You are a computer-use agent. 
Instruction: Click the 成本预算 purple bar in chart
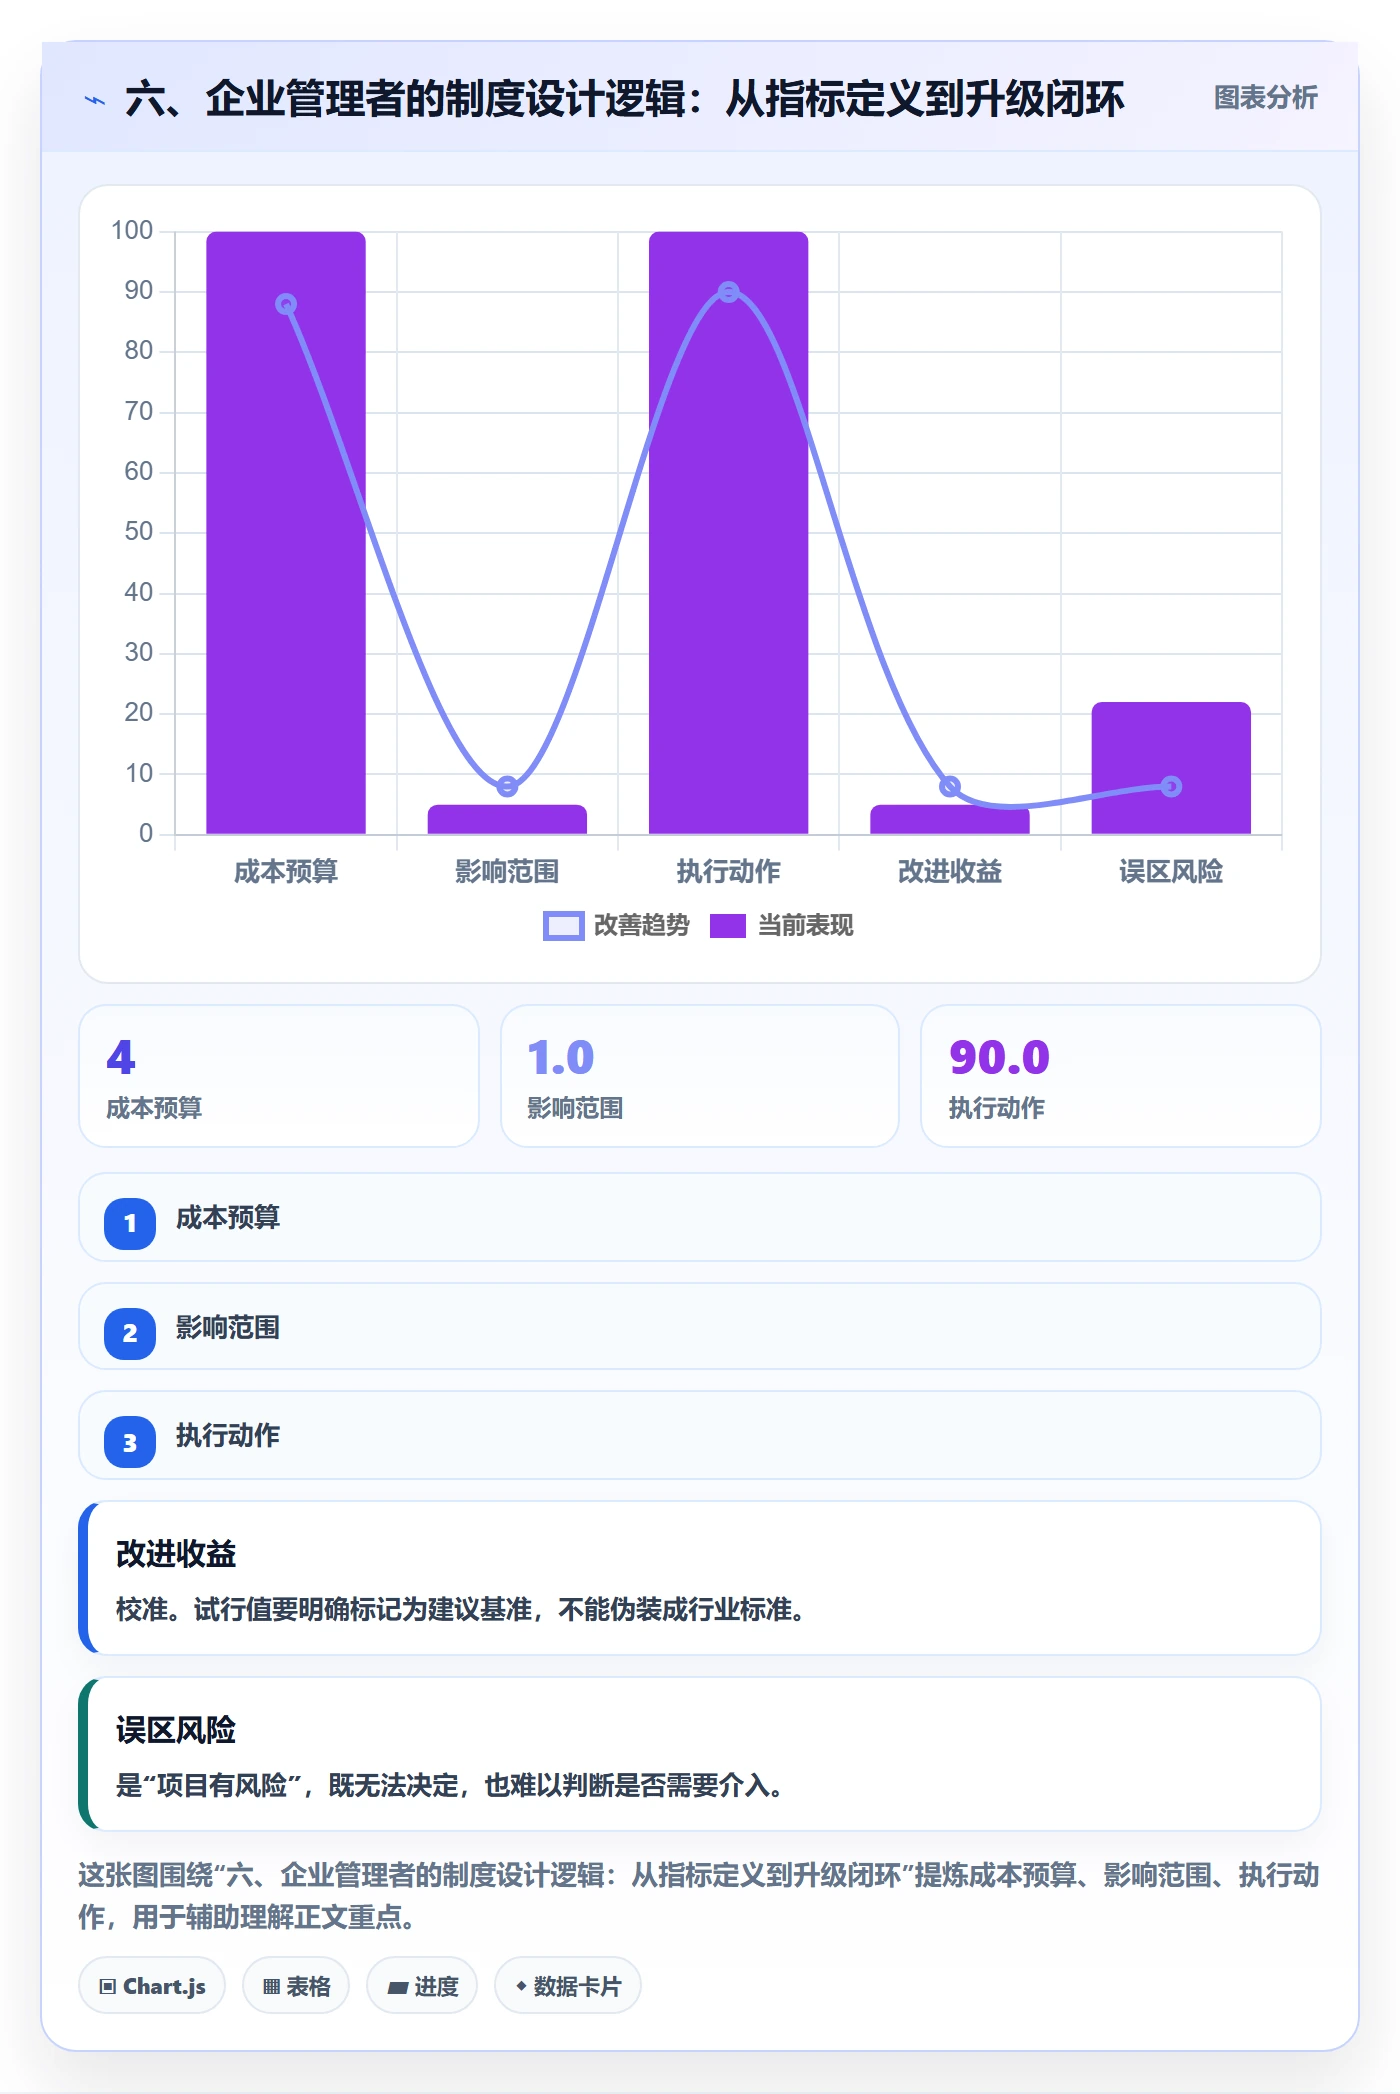click(x=286, y=533)
